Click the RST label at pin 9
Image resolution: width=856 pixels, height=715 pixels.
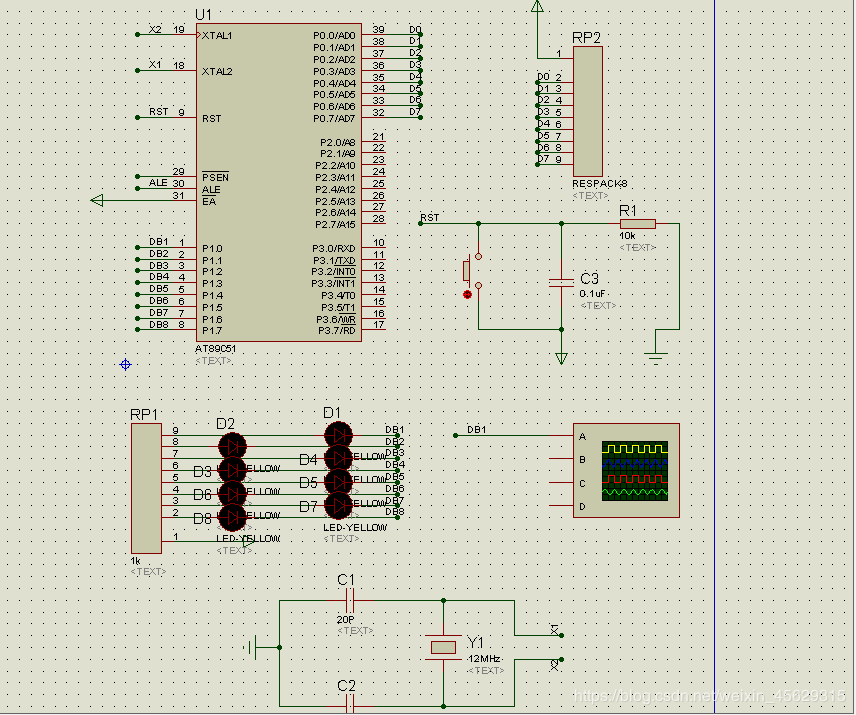point(159,112)
